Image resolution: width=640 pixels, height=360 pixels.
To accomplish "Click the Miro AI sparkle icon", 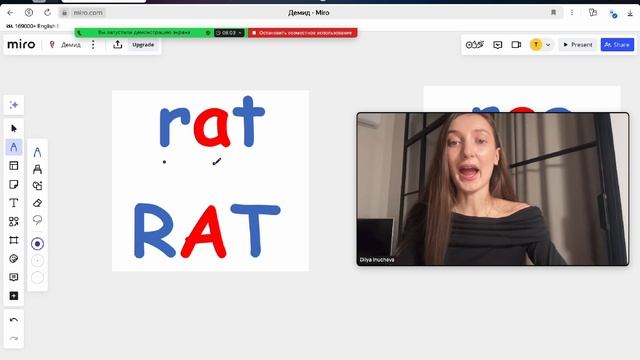I will tap(13, 105).
